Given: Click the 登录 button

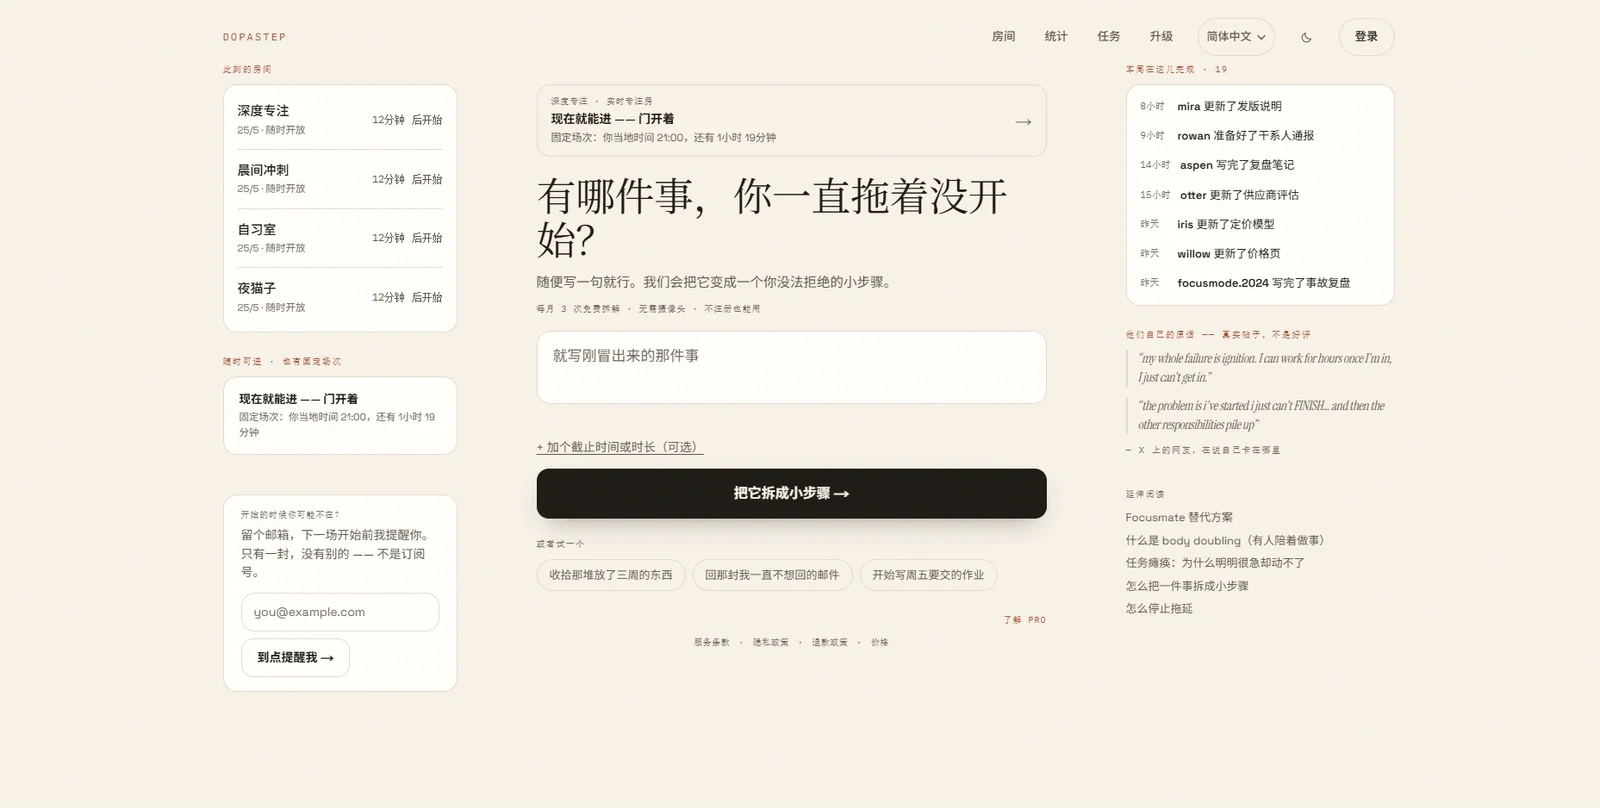Looking at the screenshot, I should click(1366, 37).
